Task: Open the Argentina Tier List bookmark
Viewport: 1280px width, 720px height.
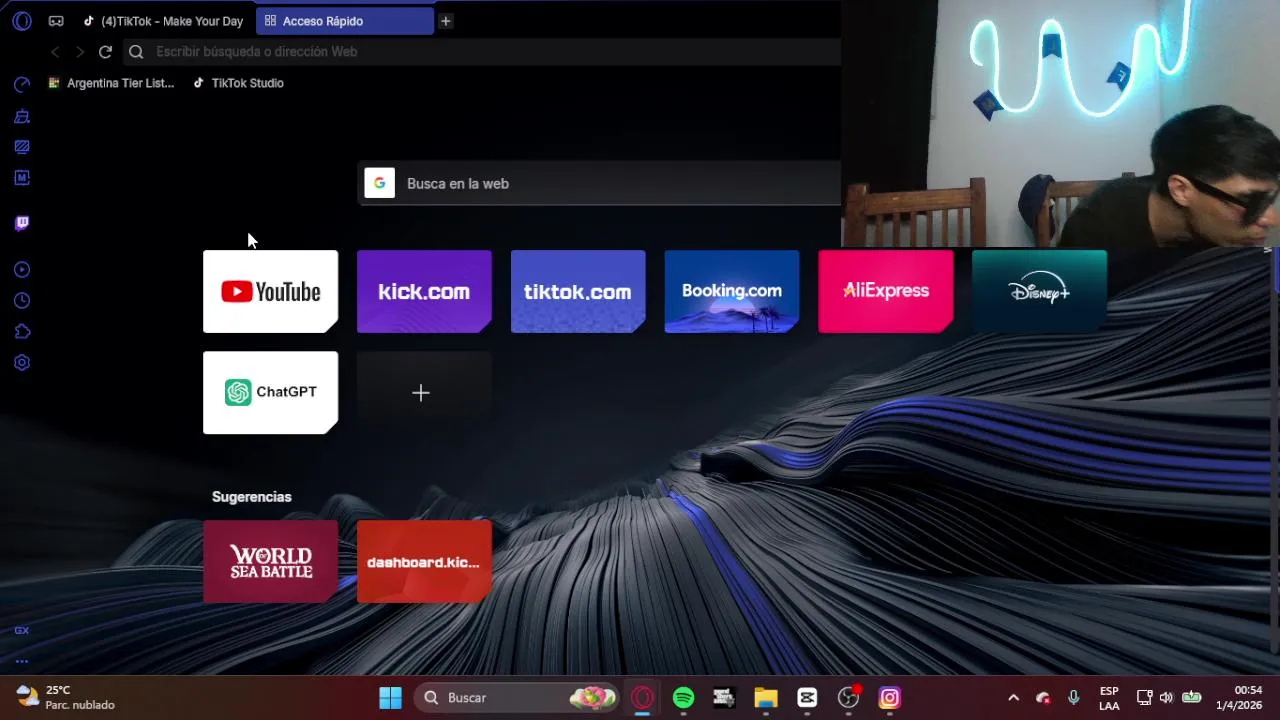Action: coord(111,83)
